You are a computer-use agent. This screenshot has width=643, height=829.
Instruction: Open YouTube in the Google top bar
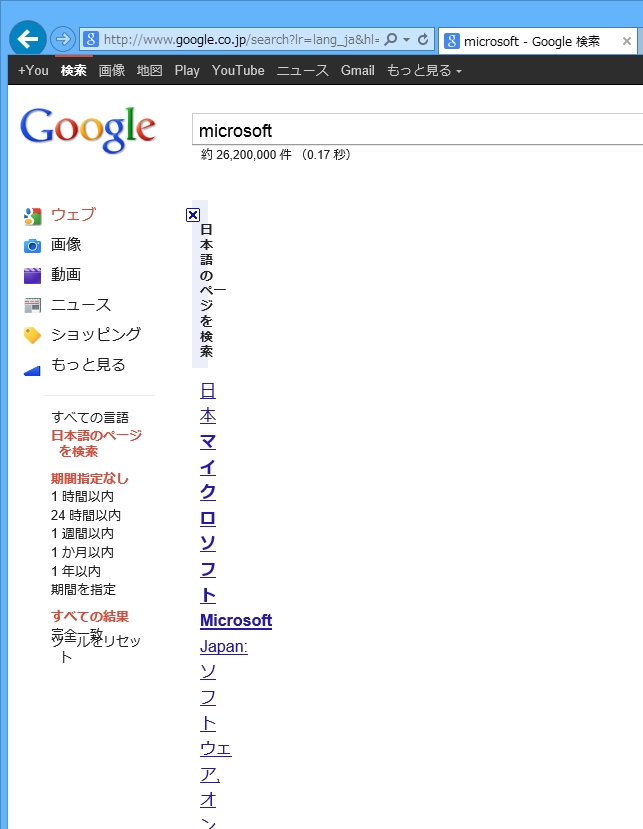click(x=238, y=70)
